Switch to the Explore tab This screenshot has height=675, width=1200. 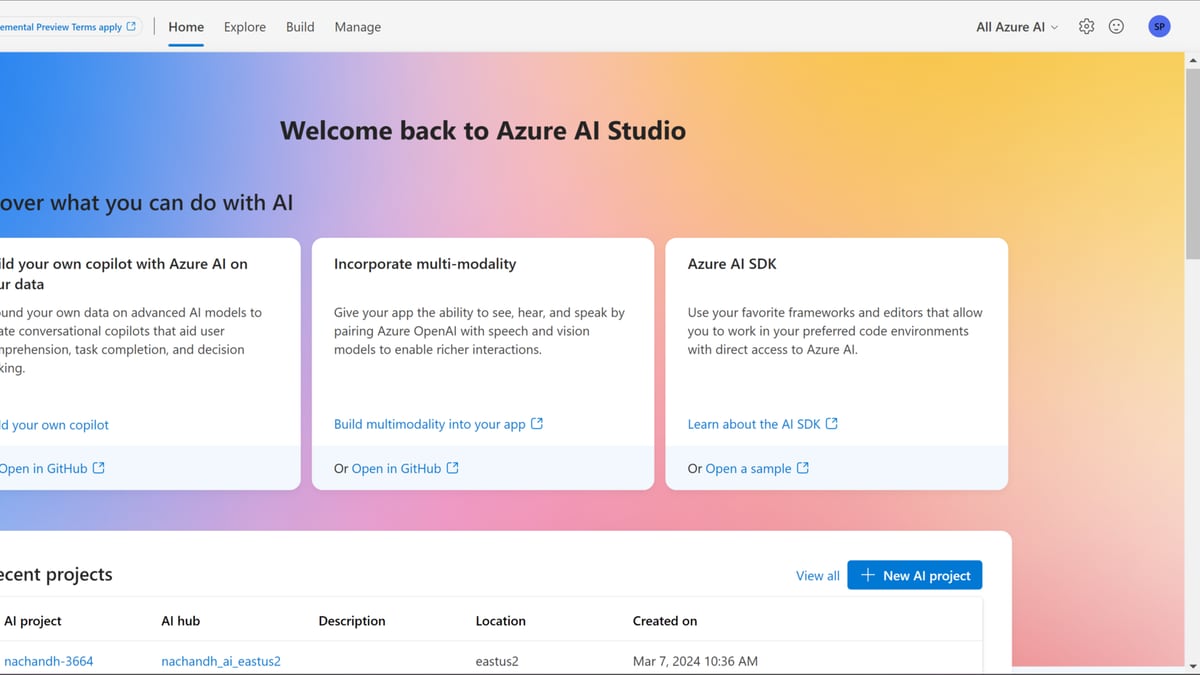click(245, 27)
